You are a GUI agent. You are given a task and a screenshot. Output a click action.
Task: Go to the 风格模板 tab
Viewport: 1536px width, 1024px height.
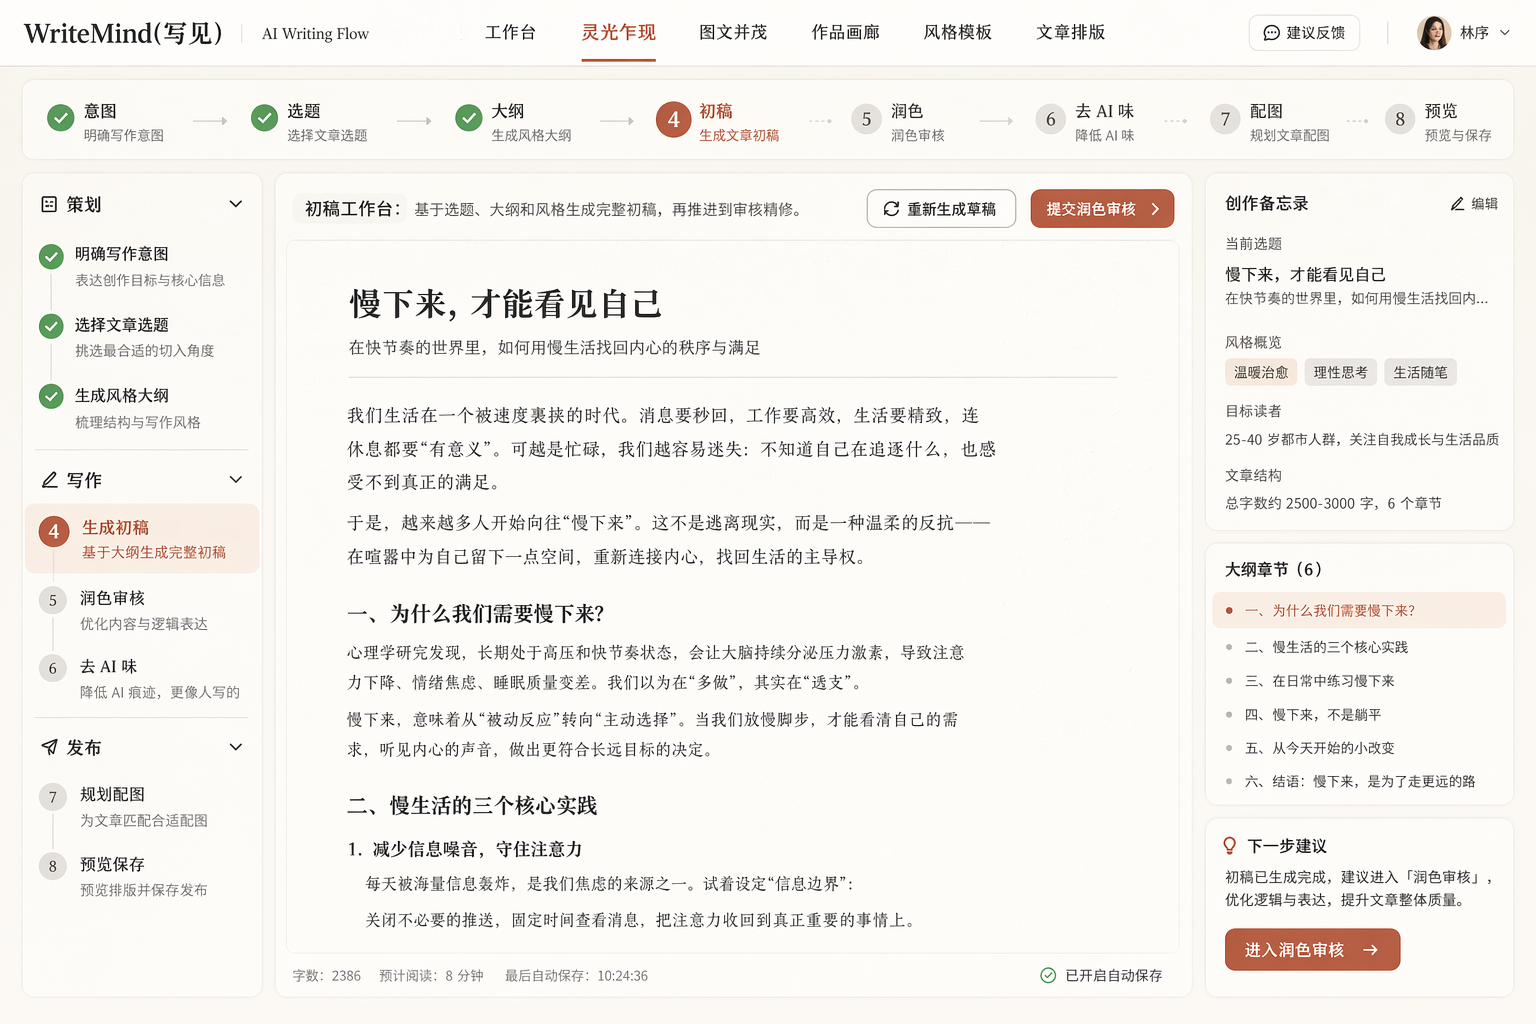958,32
